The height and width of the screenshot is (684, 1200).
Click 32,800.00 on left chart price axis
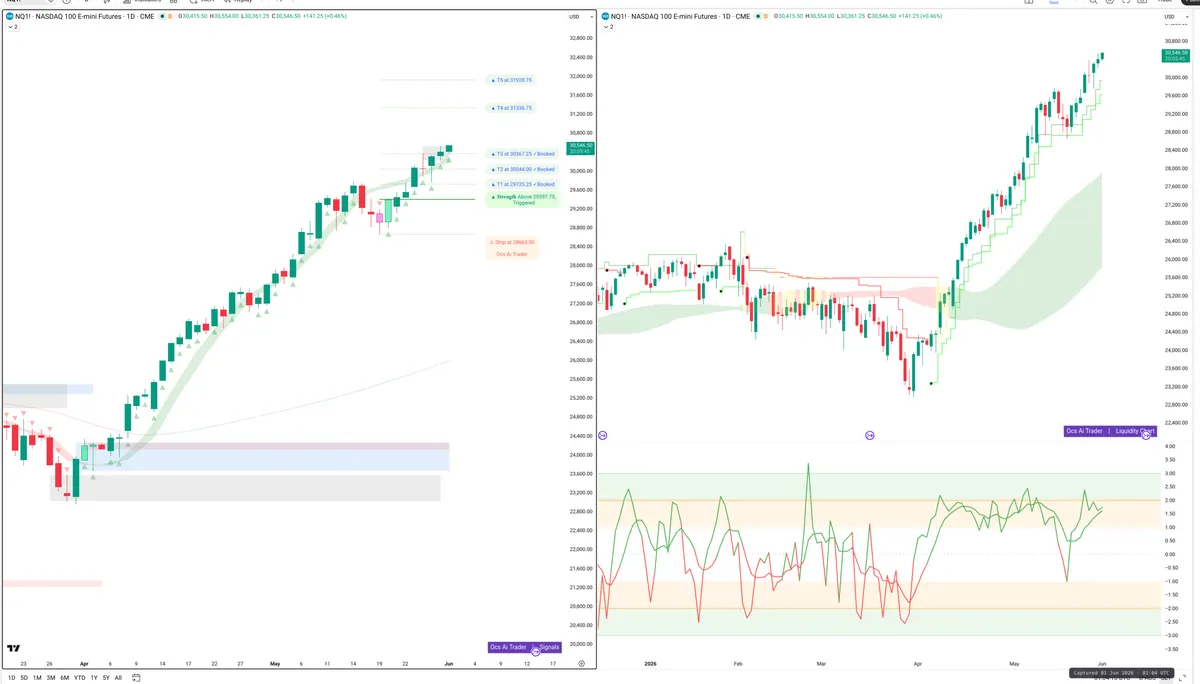click(x=581, y=38)
